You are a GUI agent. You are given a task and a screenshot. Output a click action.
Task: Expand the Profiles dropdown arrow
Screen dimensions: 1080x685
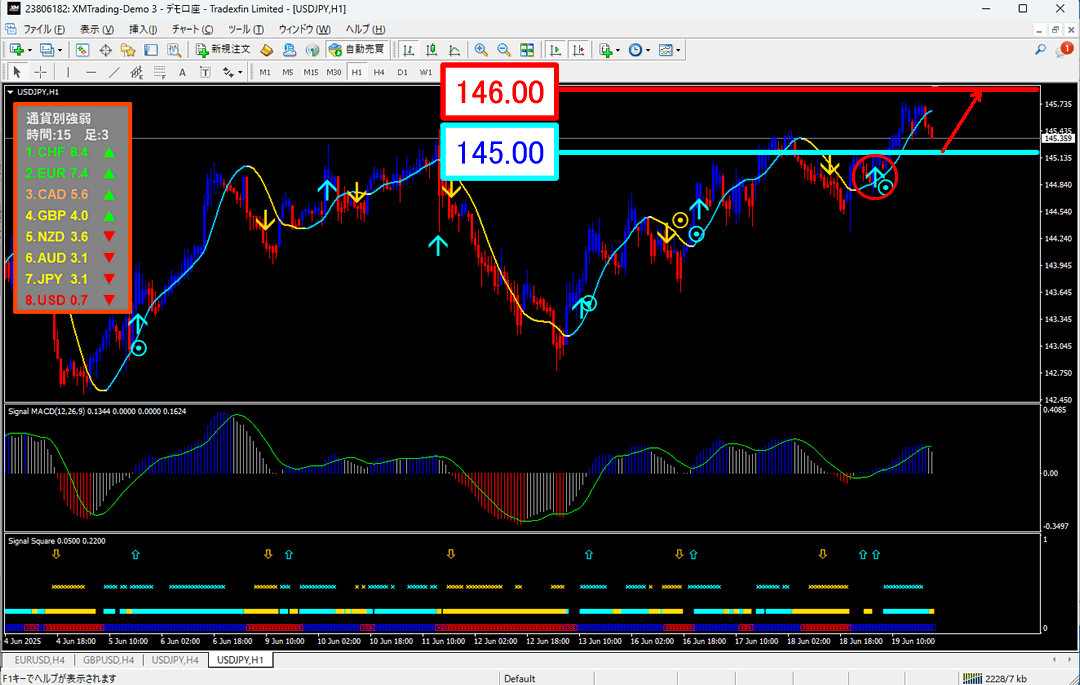(60, 50)
